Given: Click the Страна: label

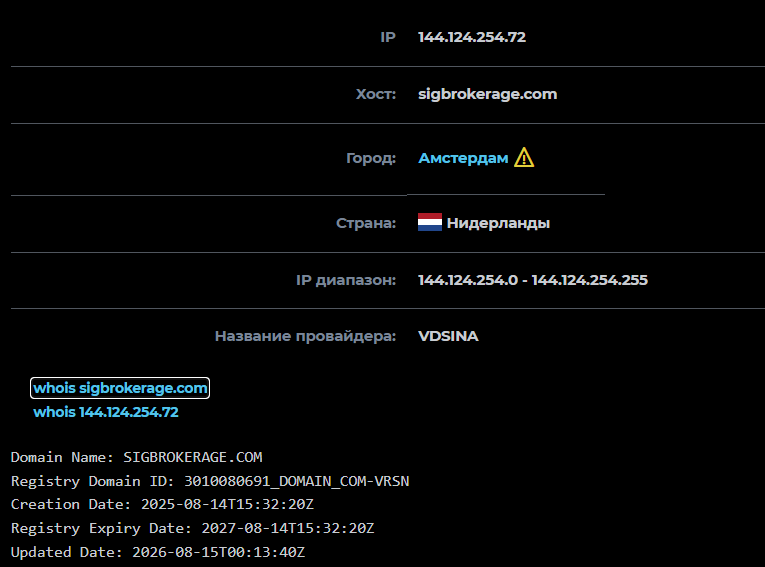Looking at the screenshot, I should click(x=366, y=223).
